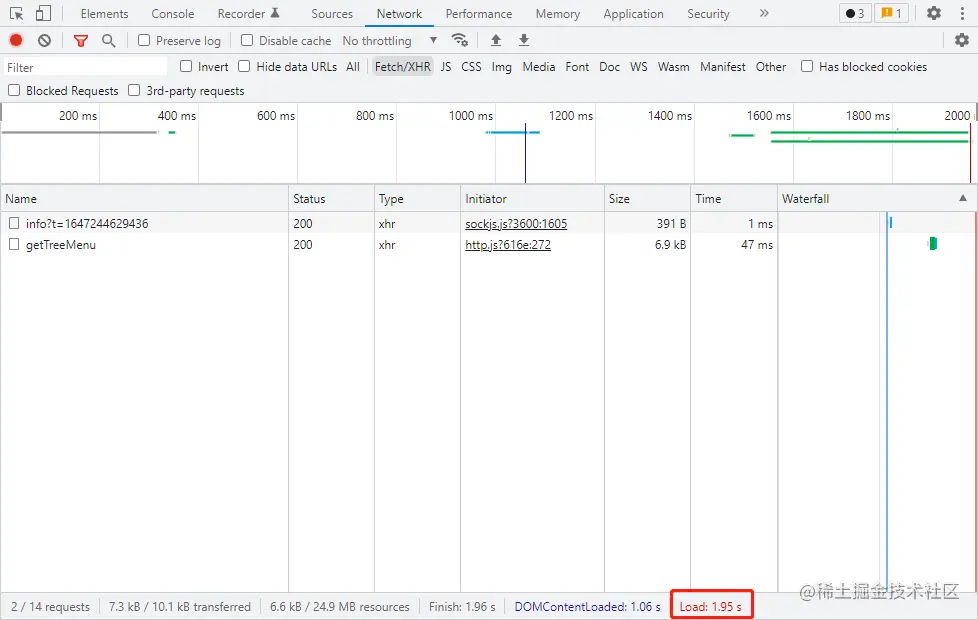This screenshot has width=978, height=620.
Task: Open DevTools three-dot customize menu
Action: pyautogui.click(x=962, y=13)
